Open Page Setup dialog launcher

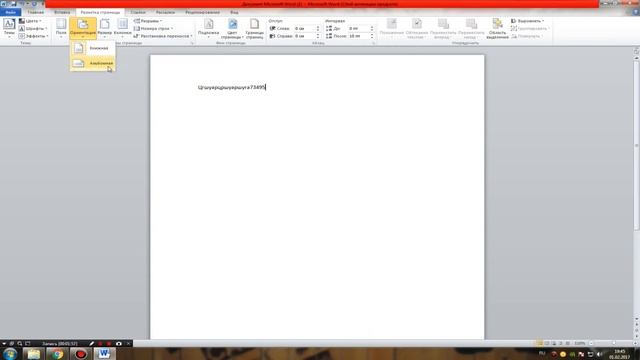(x=192, y=43)
